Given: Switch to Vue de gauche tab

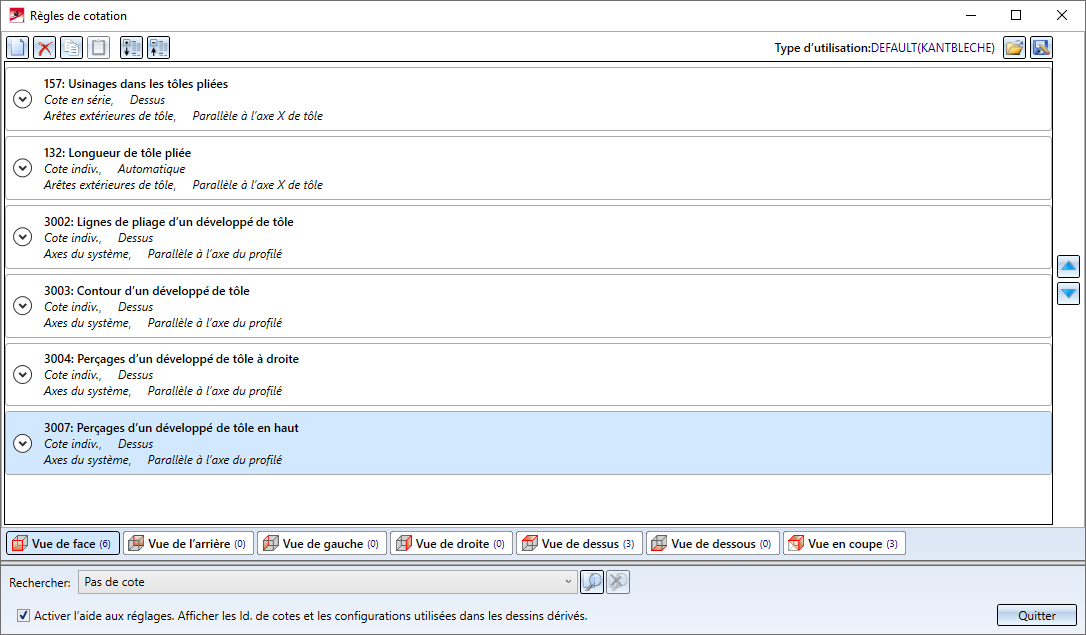Looking at the screenshot, I should (322, 544).
